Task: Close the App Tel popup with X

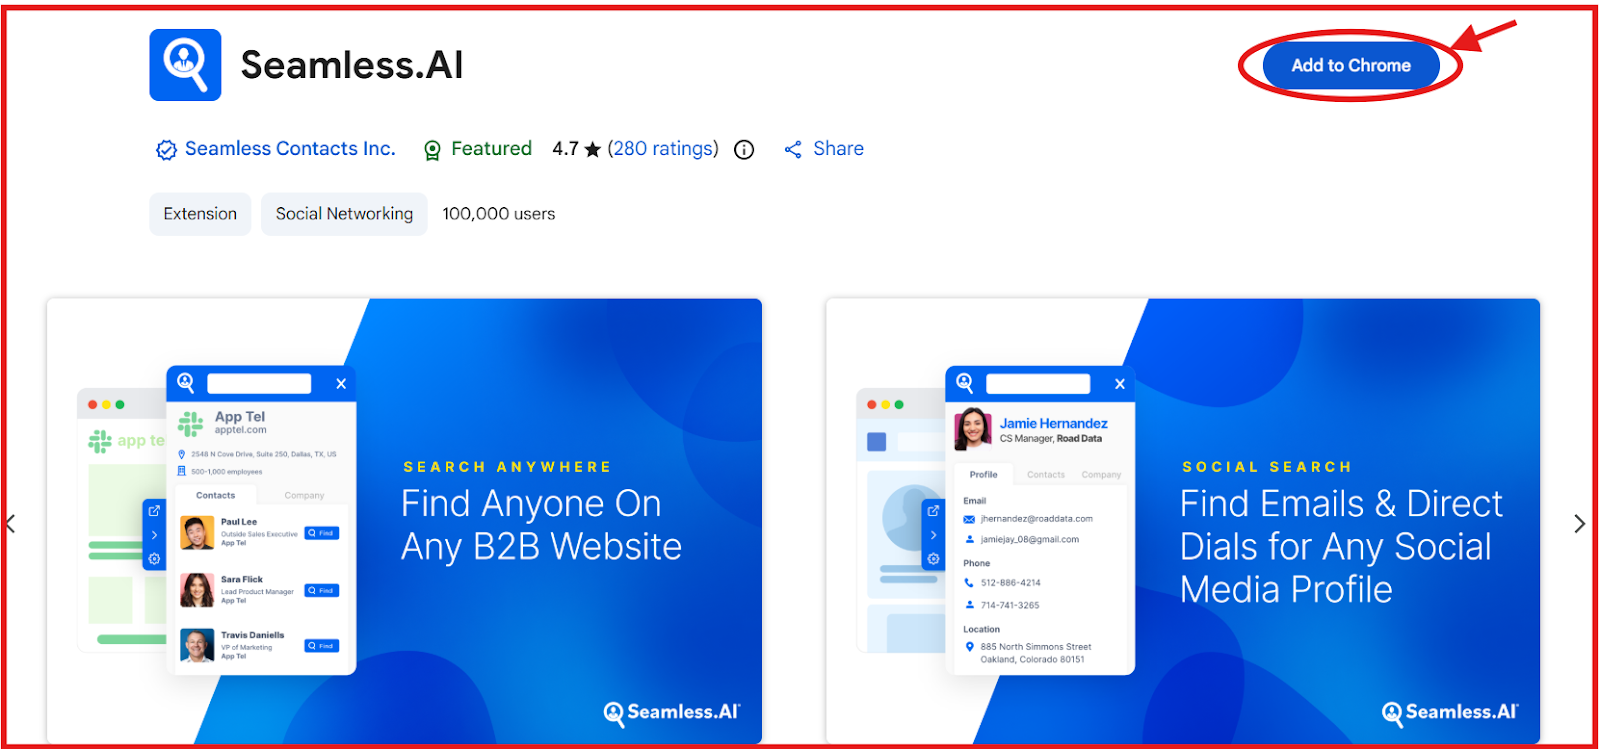Action: (x=341, y=384)
